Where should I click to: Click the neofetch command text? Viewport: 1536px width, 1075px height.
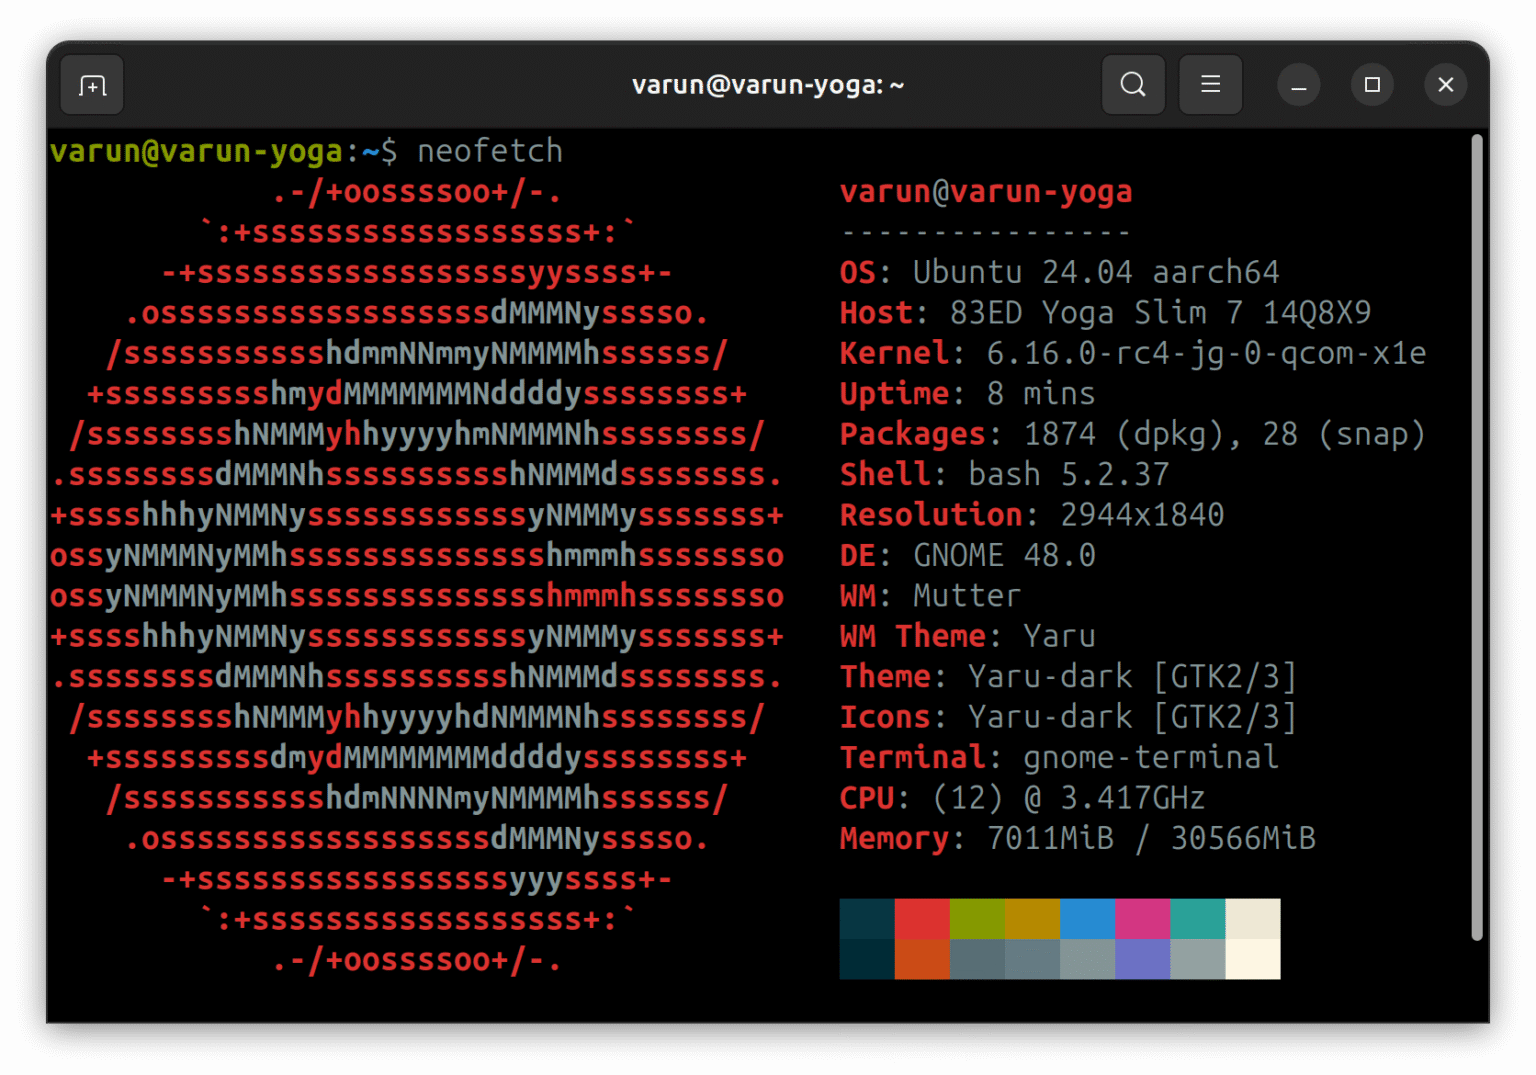[x=489, y=151]
